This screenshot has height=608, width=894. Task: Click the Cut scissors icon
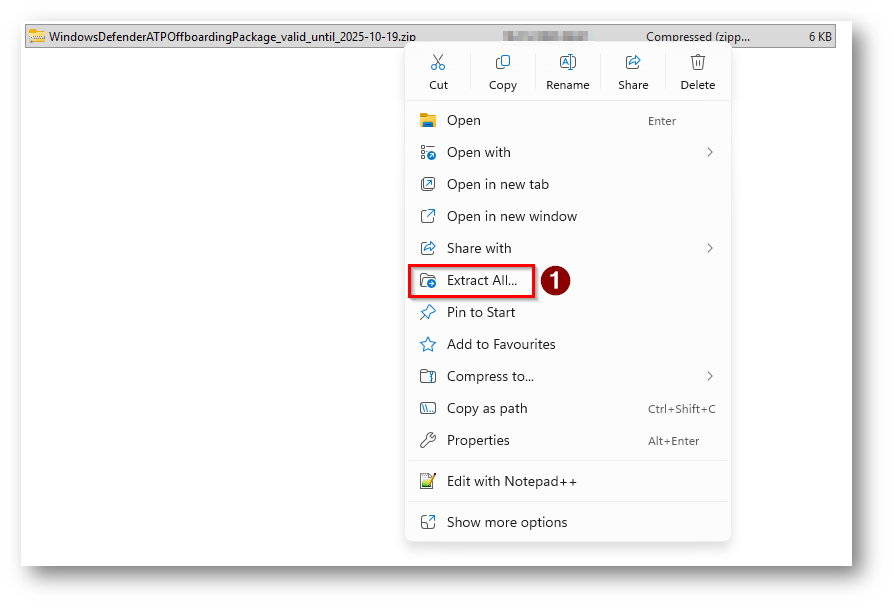coord(438,62)
